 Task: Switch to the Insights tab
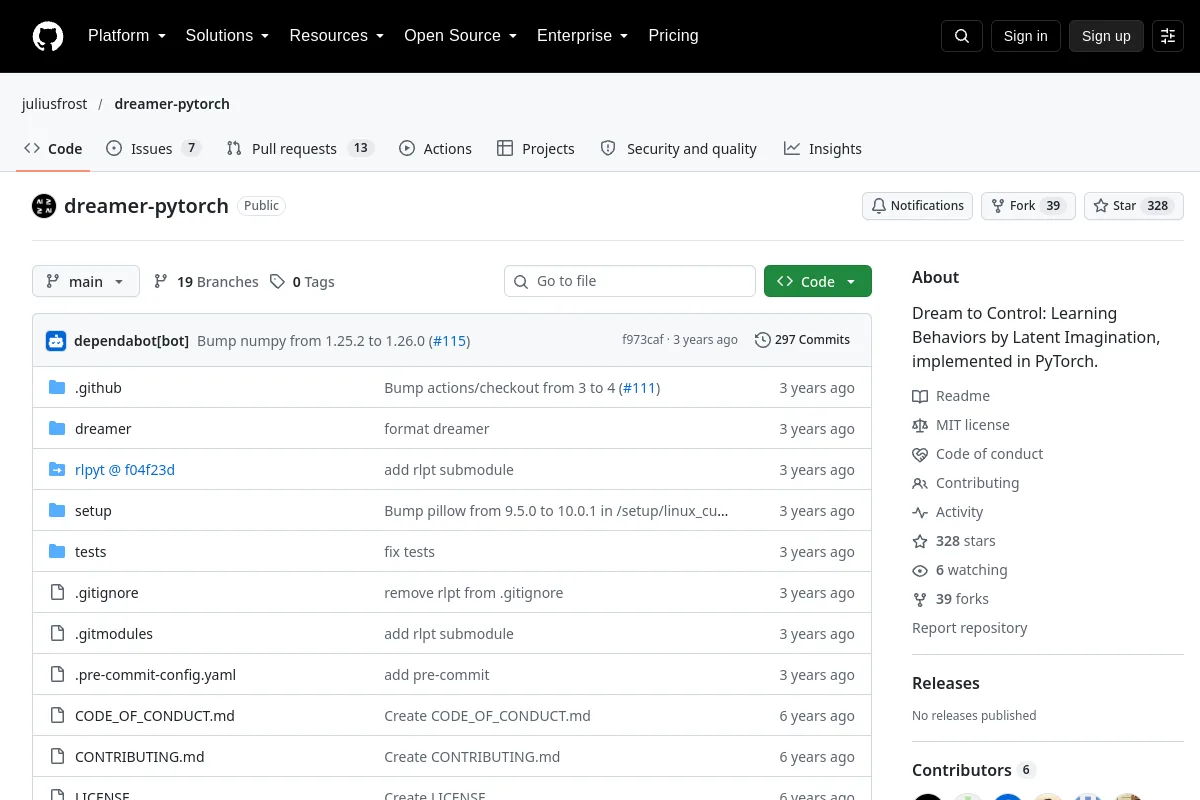click(x=823, y=148)
